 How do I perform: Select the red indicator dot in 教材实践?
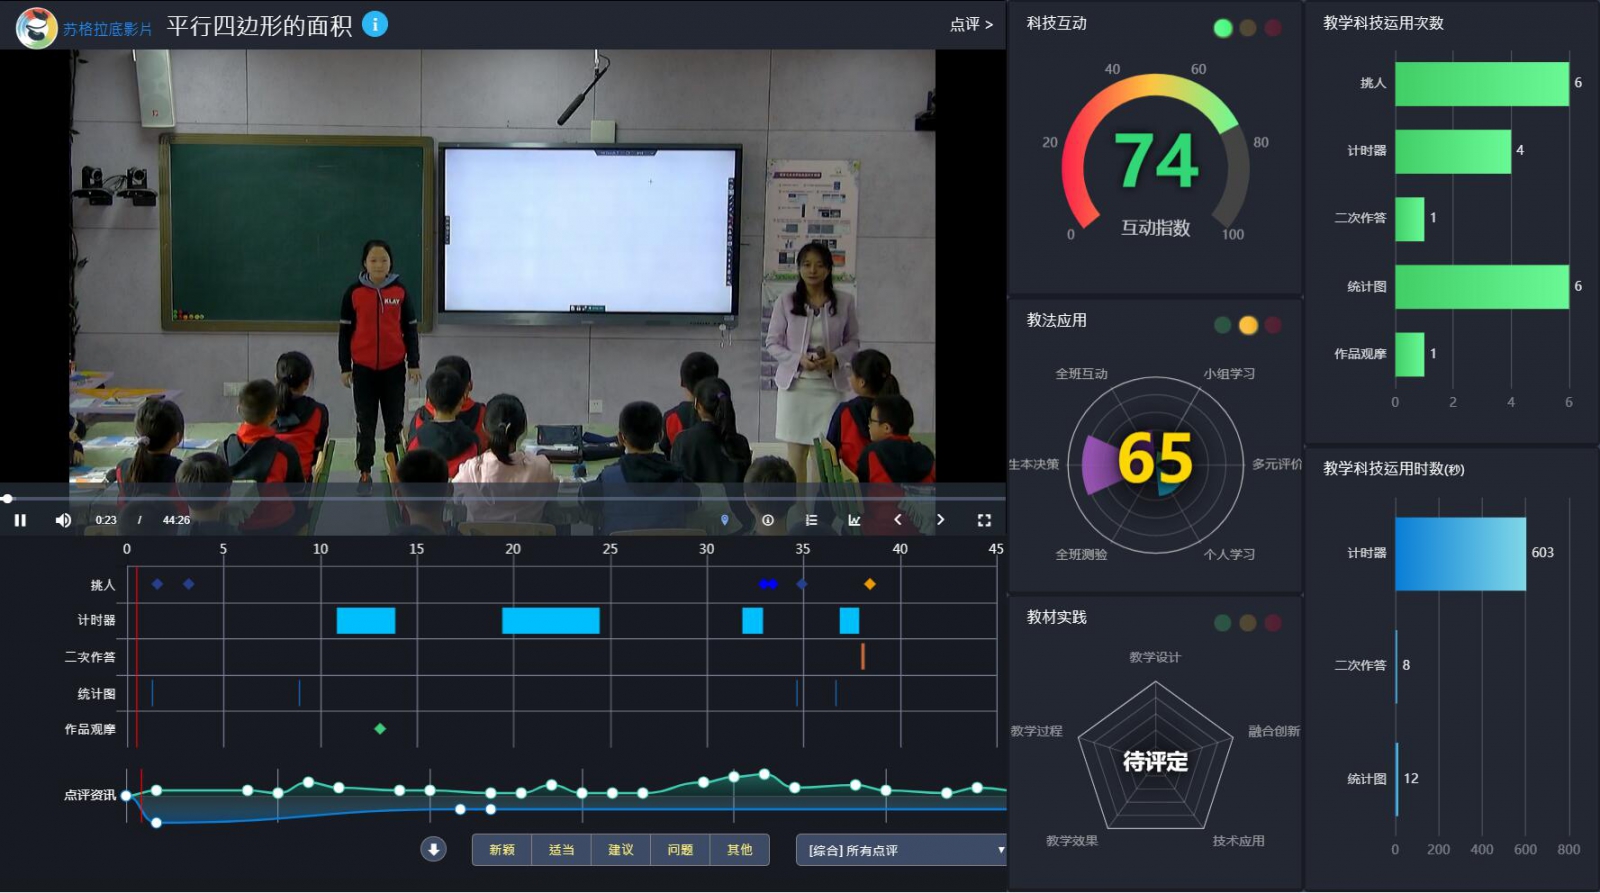tap(1273, 623)
